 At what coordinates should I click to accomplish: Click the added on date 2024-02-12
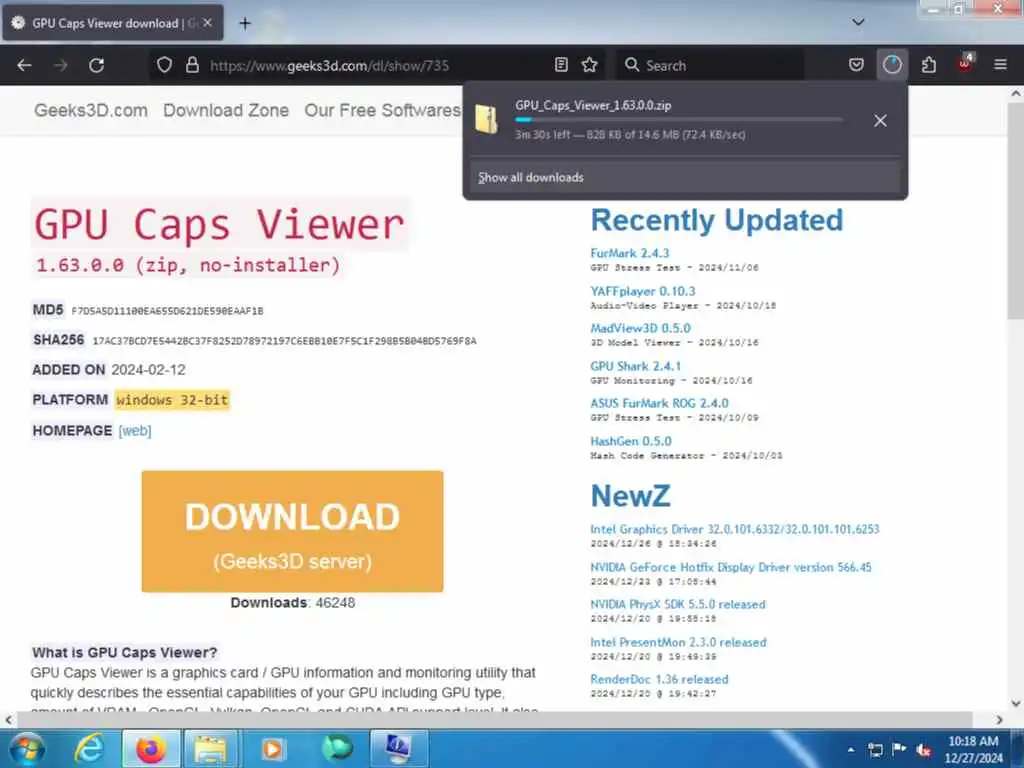pyautogui.click(x=148, y=370)
